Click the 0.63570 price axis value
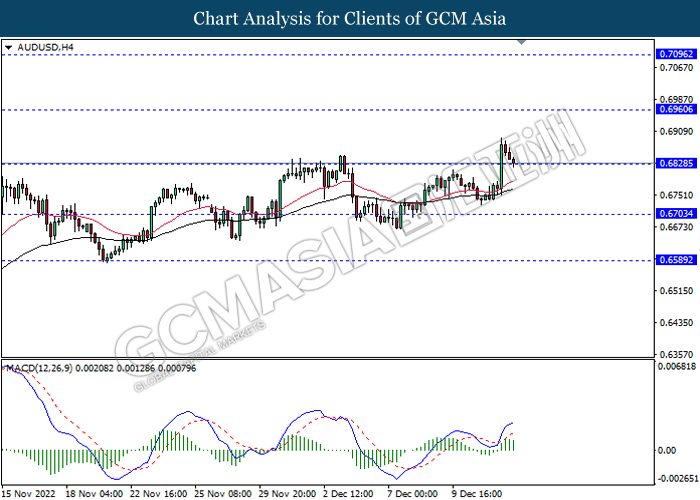 676,354
